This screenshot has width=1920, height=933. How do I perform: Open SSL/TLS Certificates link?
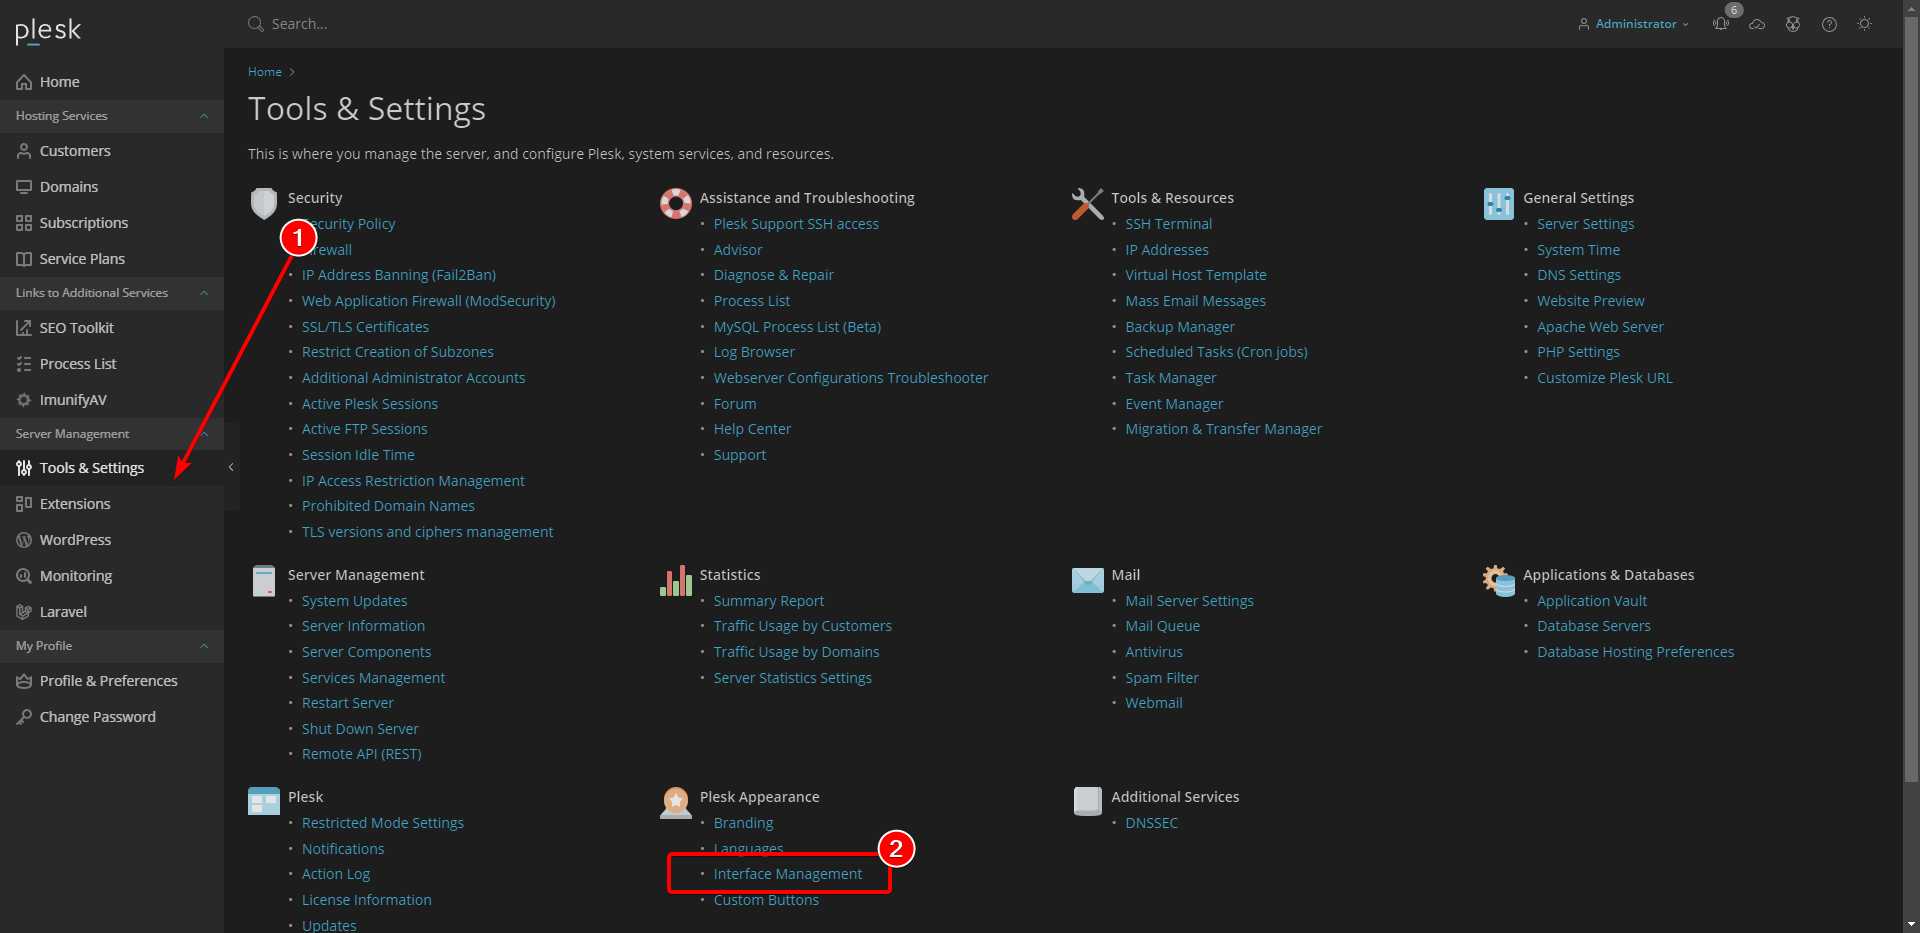pos(365,327)
